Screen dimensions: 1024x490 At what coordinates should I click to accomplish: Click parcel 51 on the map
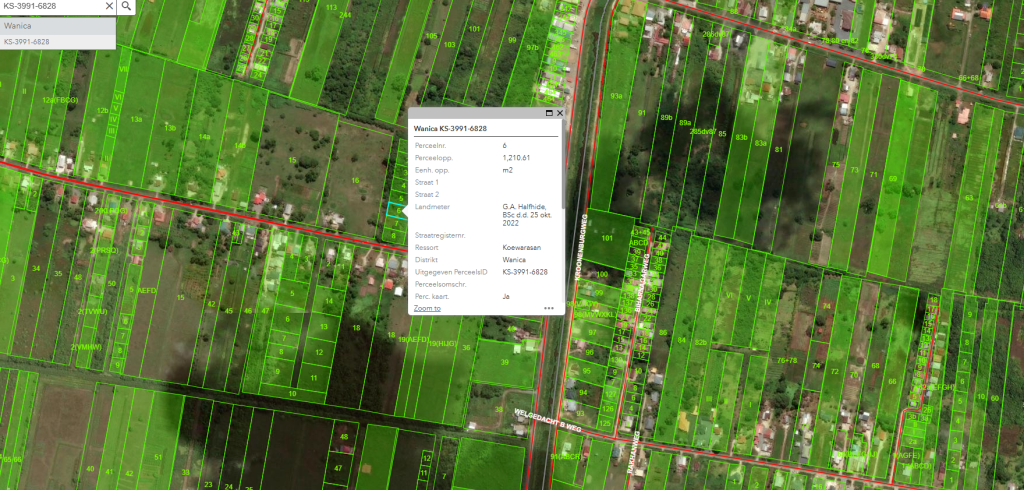click(x=158, y=457)
